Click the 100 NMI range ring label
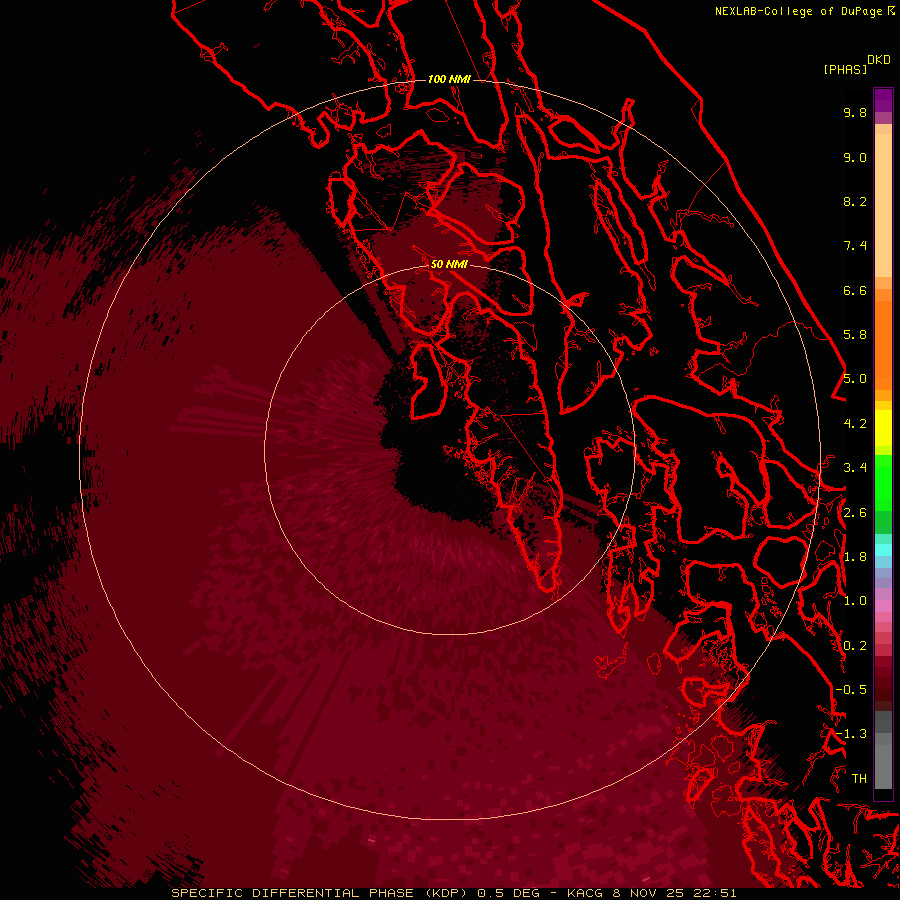900x900 pixels. [449, 79]
